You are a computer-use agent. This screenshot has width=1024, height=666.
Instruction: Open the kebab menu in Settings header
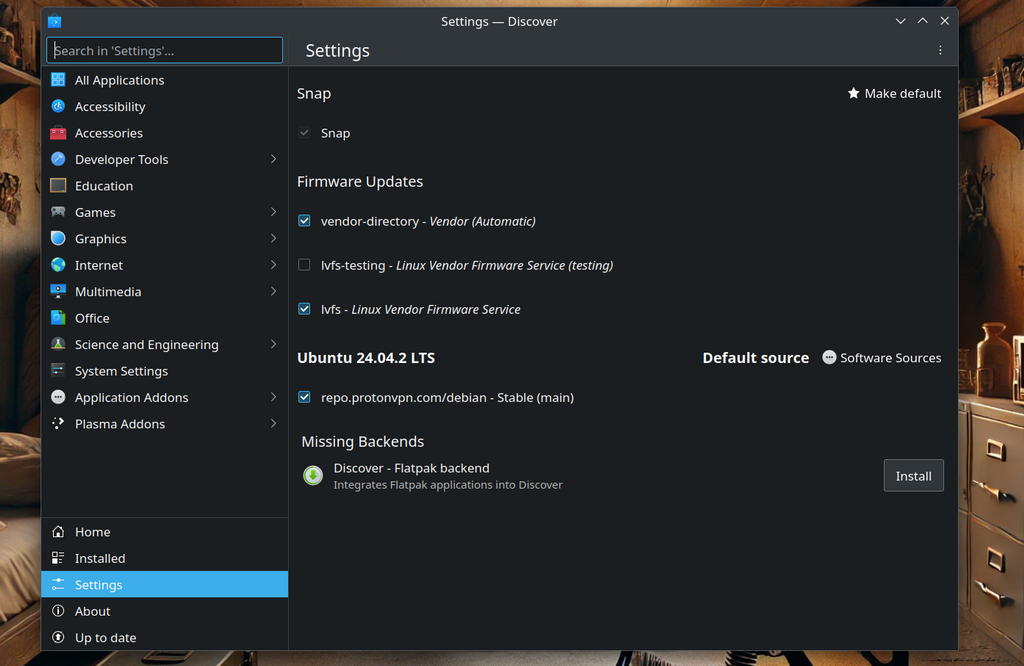pyautogui.click(x=940, y=50)
